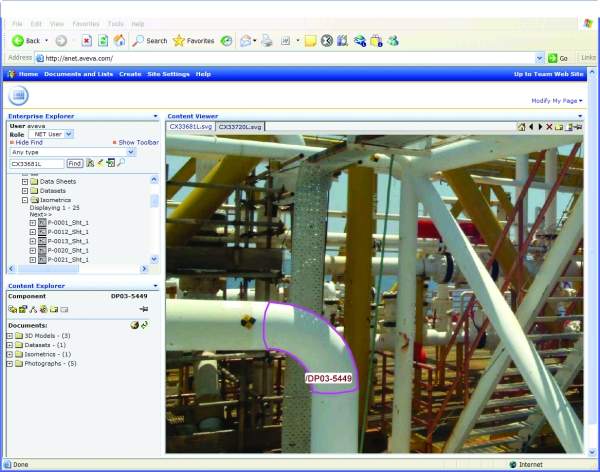
Task: Expand the Photographs - (5) folder
Action: pos(10,363)
